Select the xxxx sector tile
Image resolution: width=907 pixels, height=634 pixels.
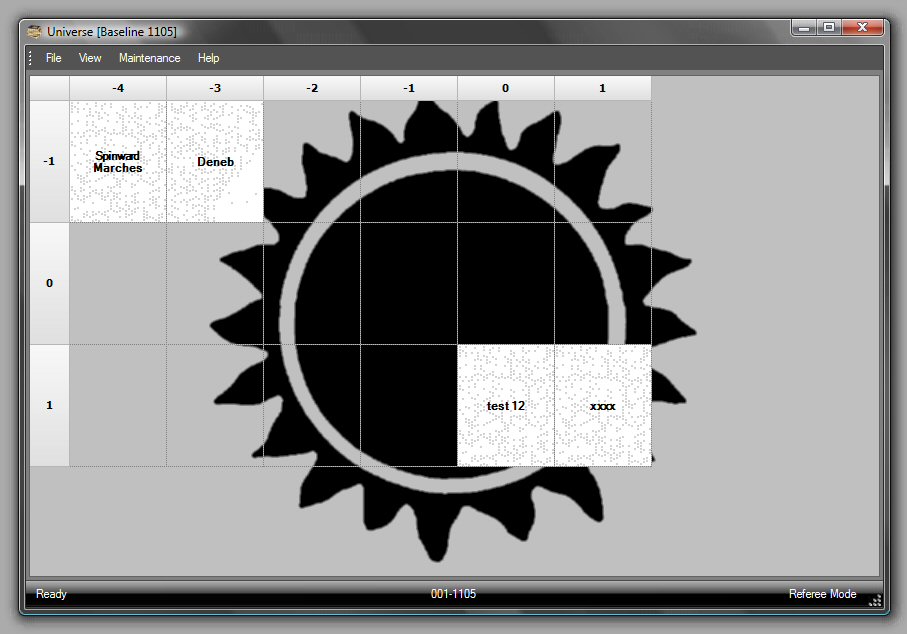coord(603,406)
